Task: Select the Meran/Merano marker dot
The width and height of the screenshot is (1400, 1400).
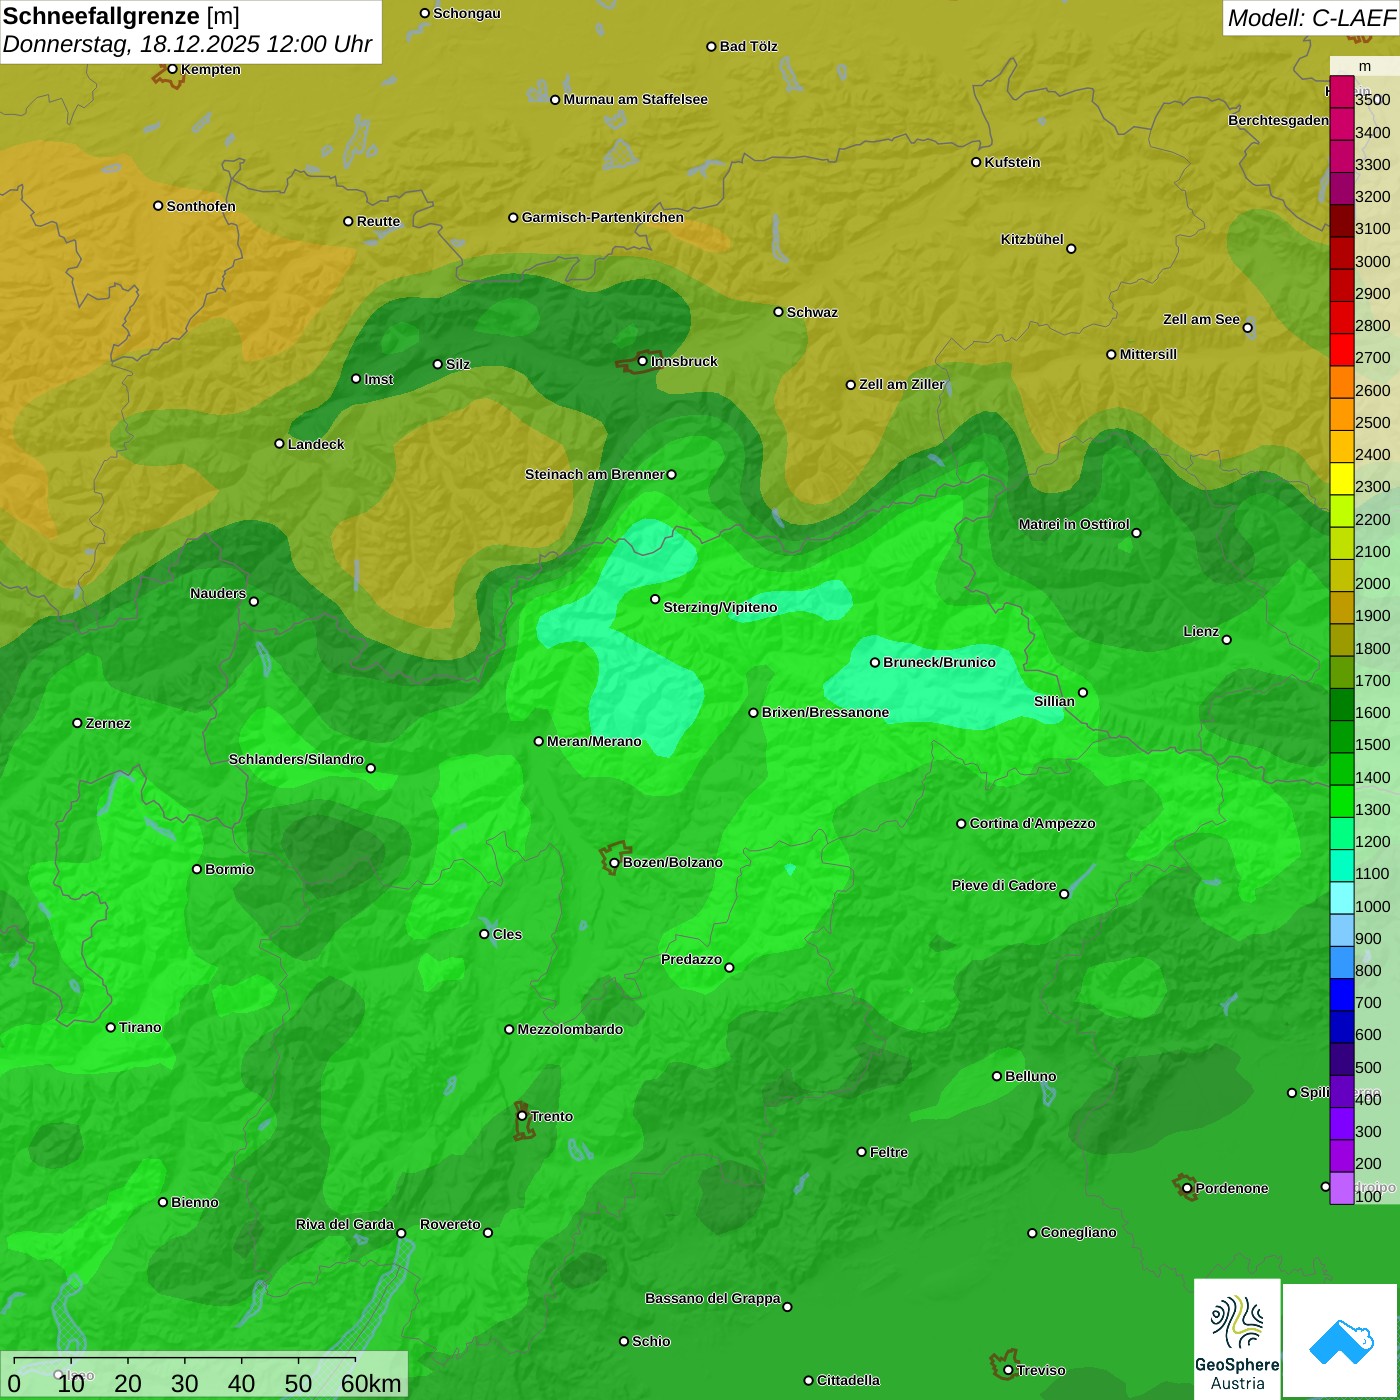Action: point(539,741)
